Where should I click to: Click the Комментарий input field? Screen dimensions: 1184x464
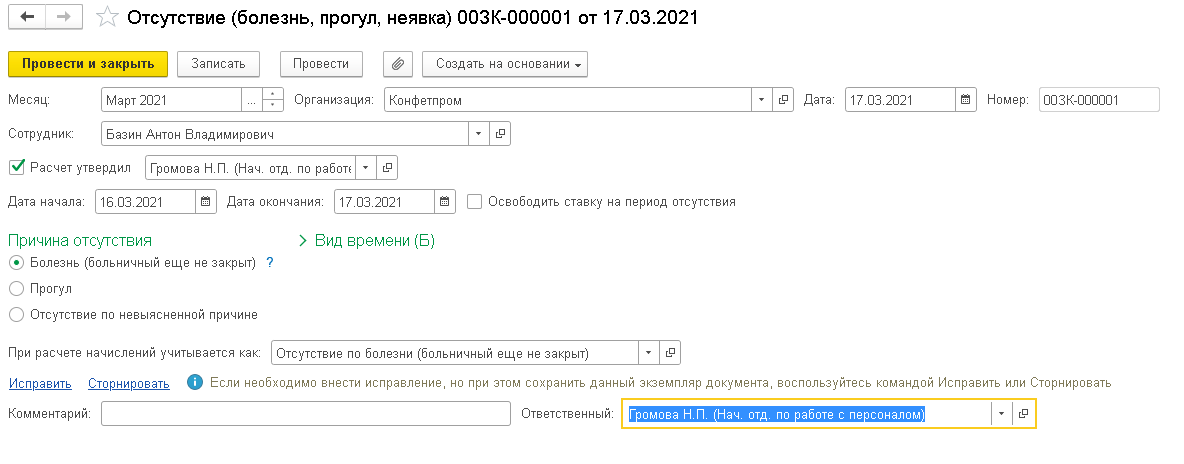click(306, 414)
